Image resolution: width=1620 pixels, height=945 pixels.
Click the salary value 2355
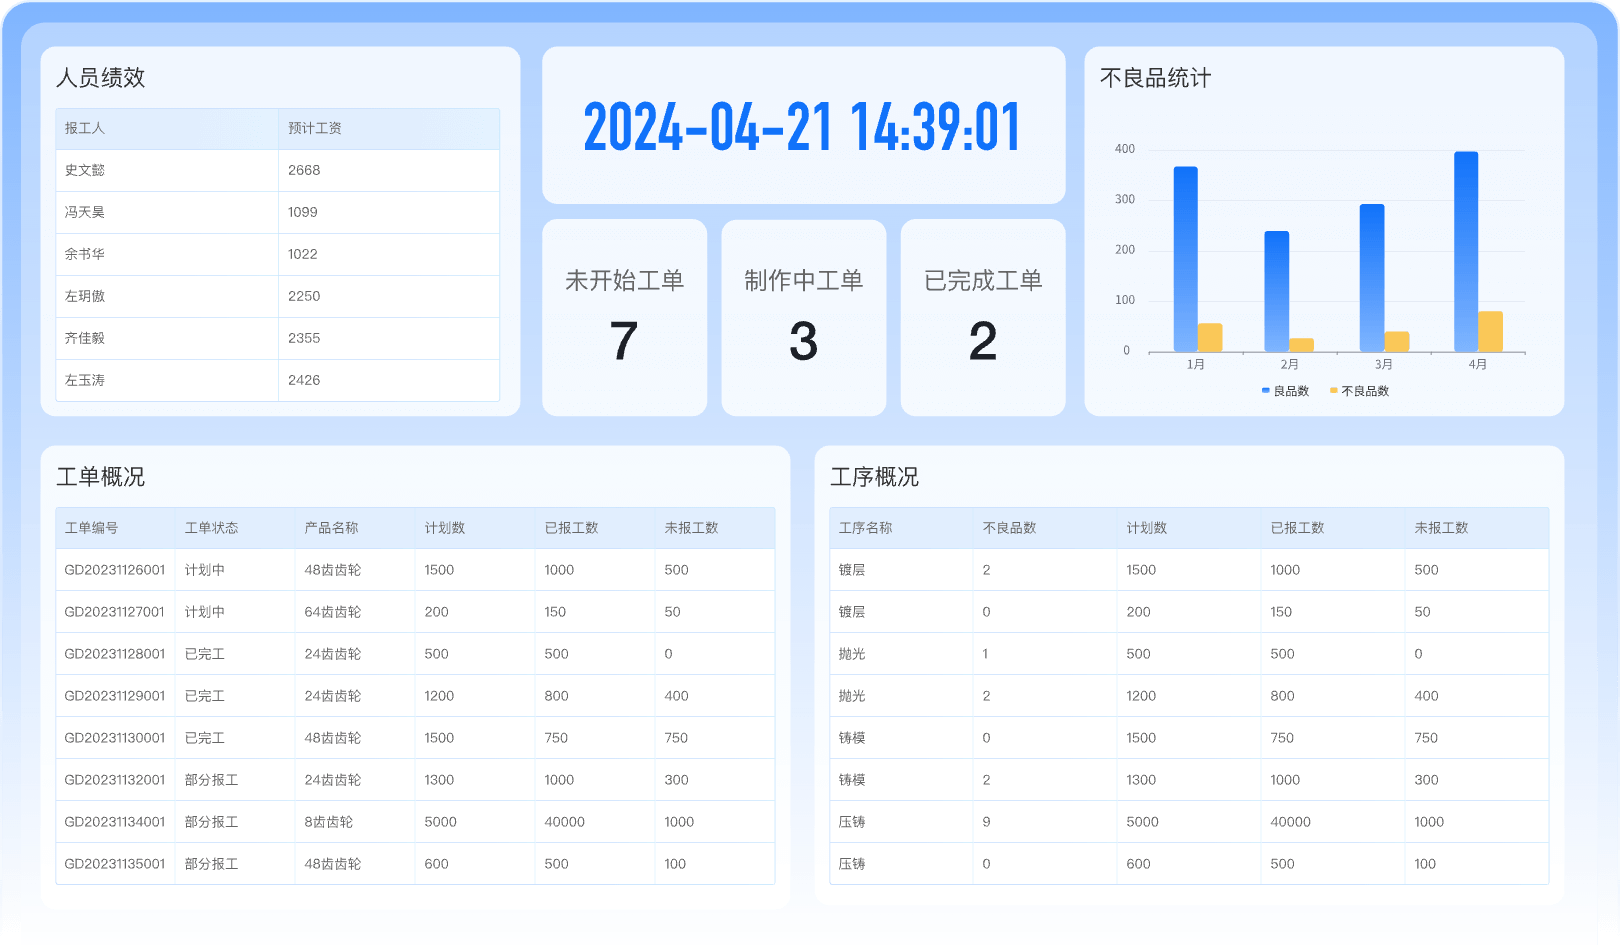pos(304,338)
